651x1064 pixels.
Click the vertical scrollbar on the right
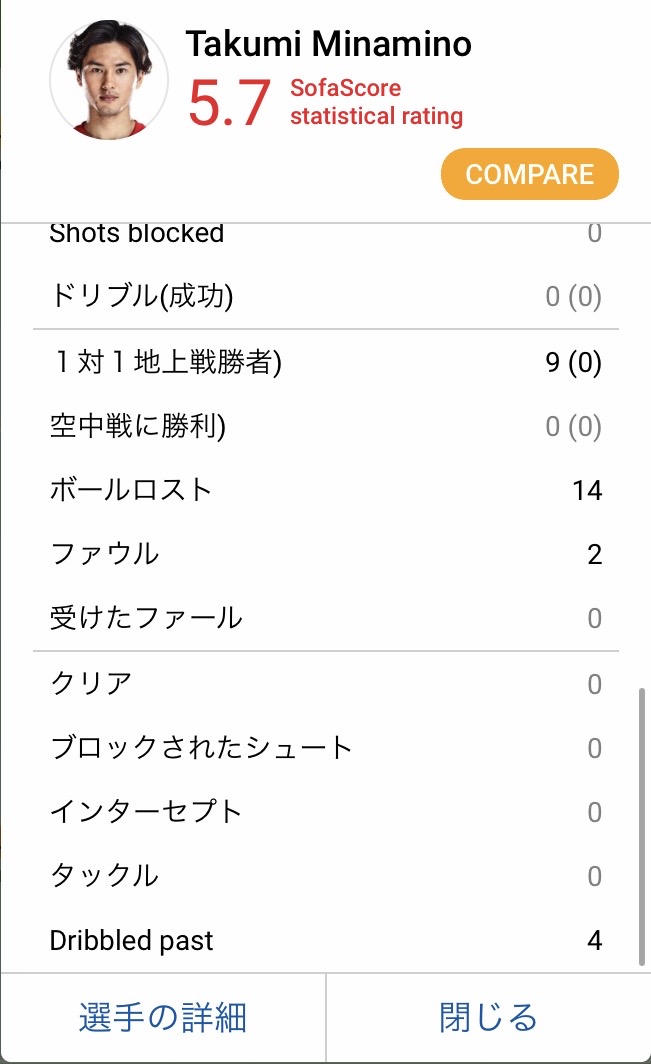(643, 825)
